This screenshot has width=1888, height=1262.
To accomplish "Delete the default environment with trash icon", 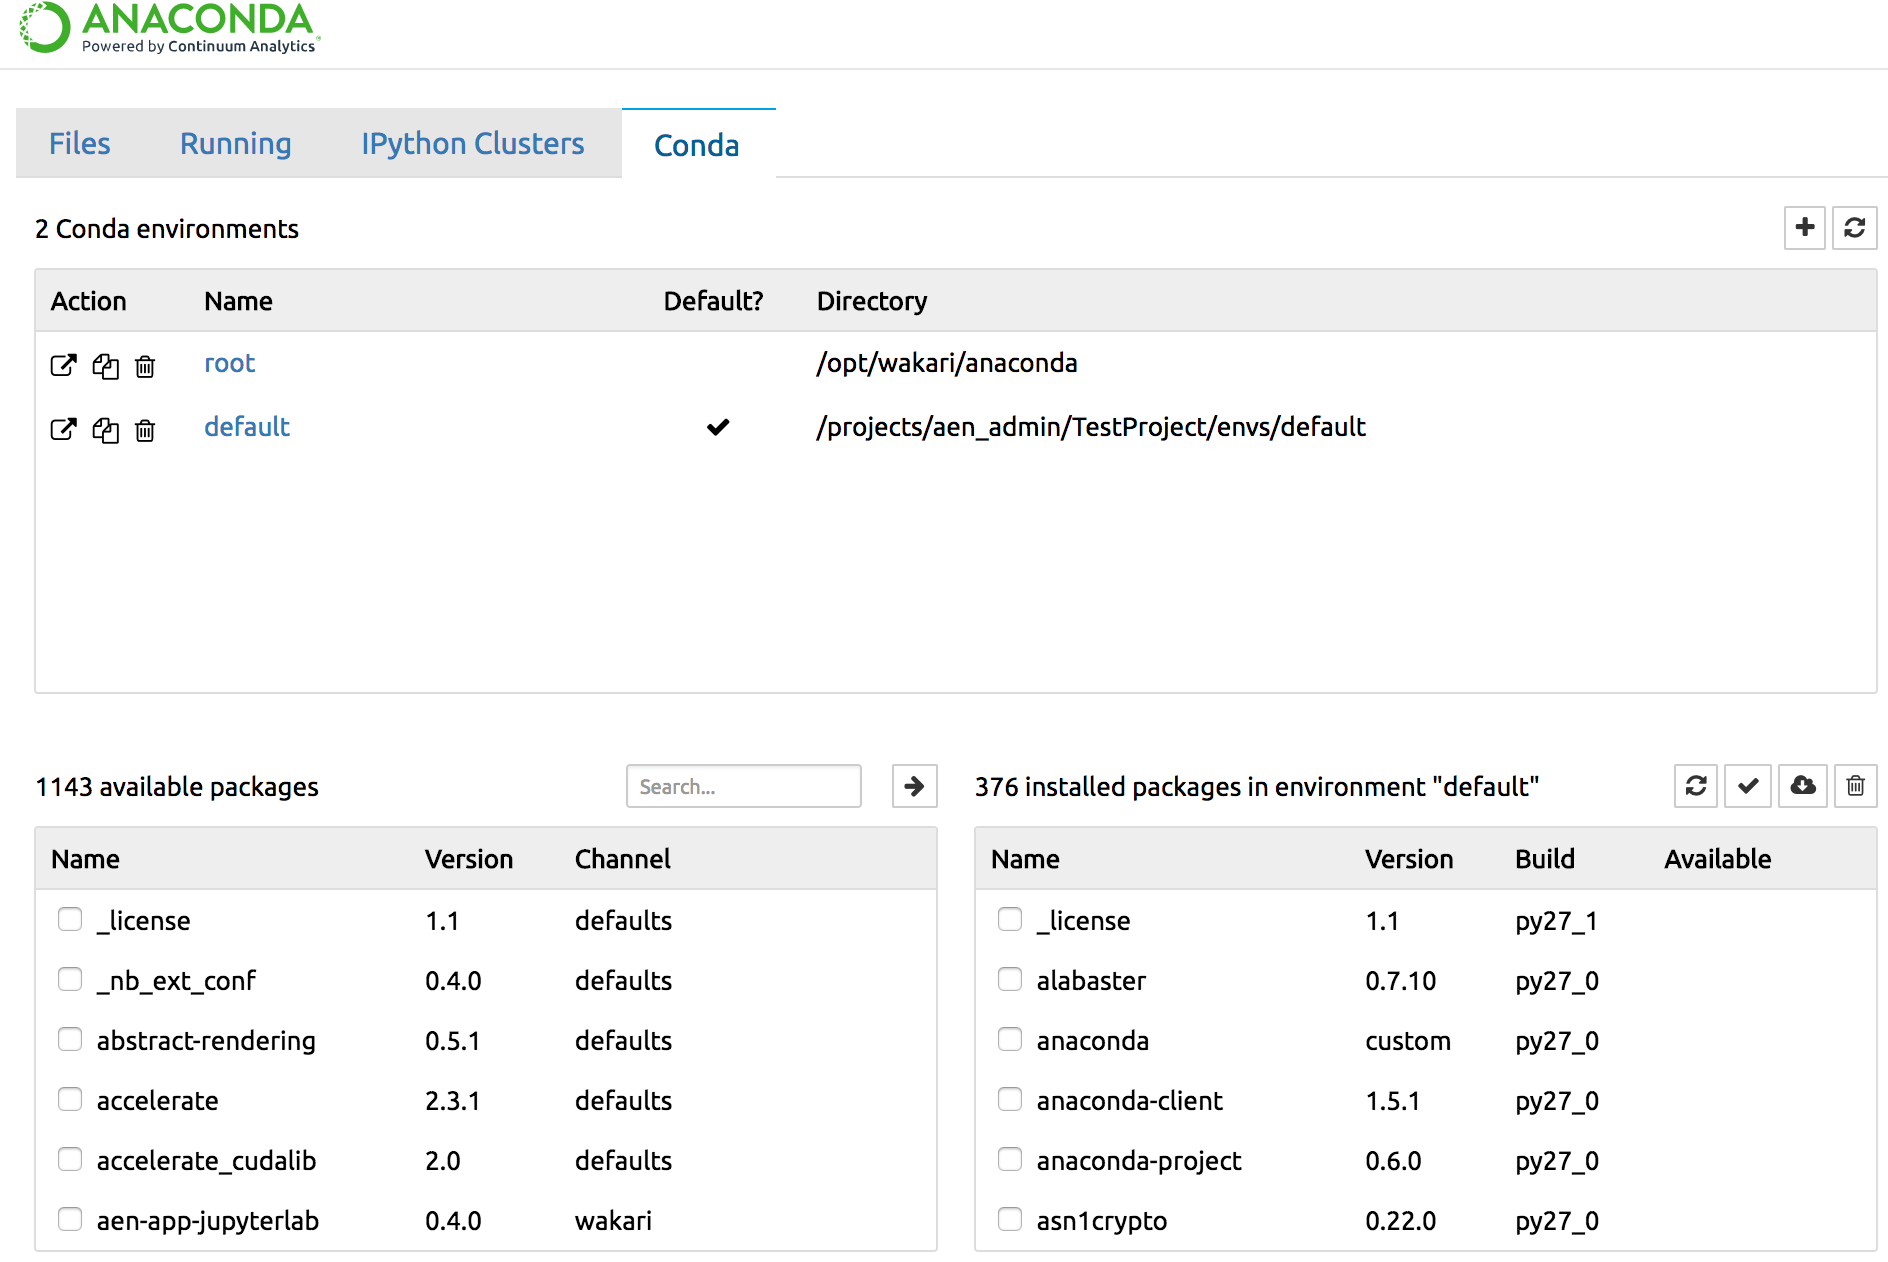I will point(145,430).
